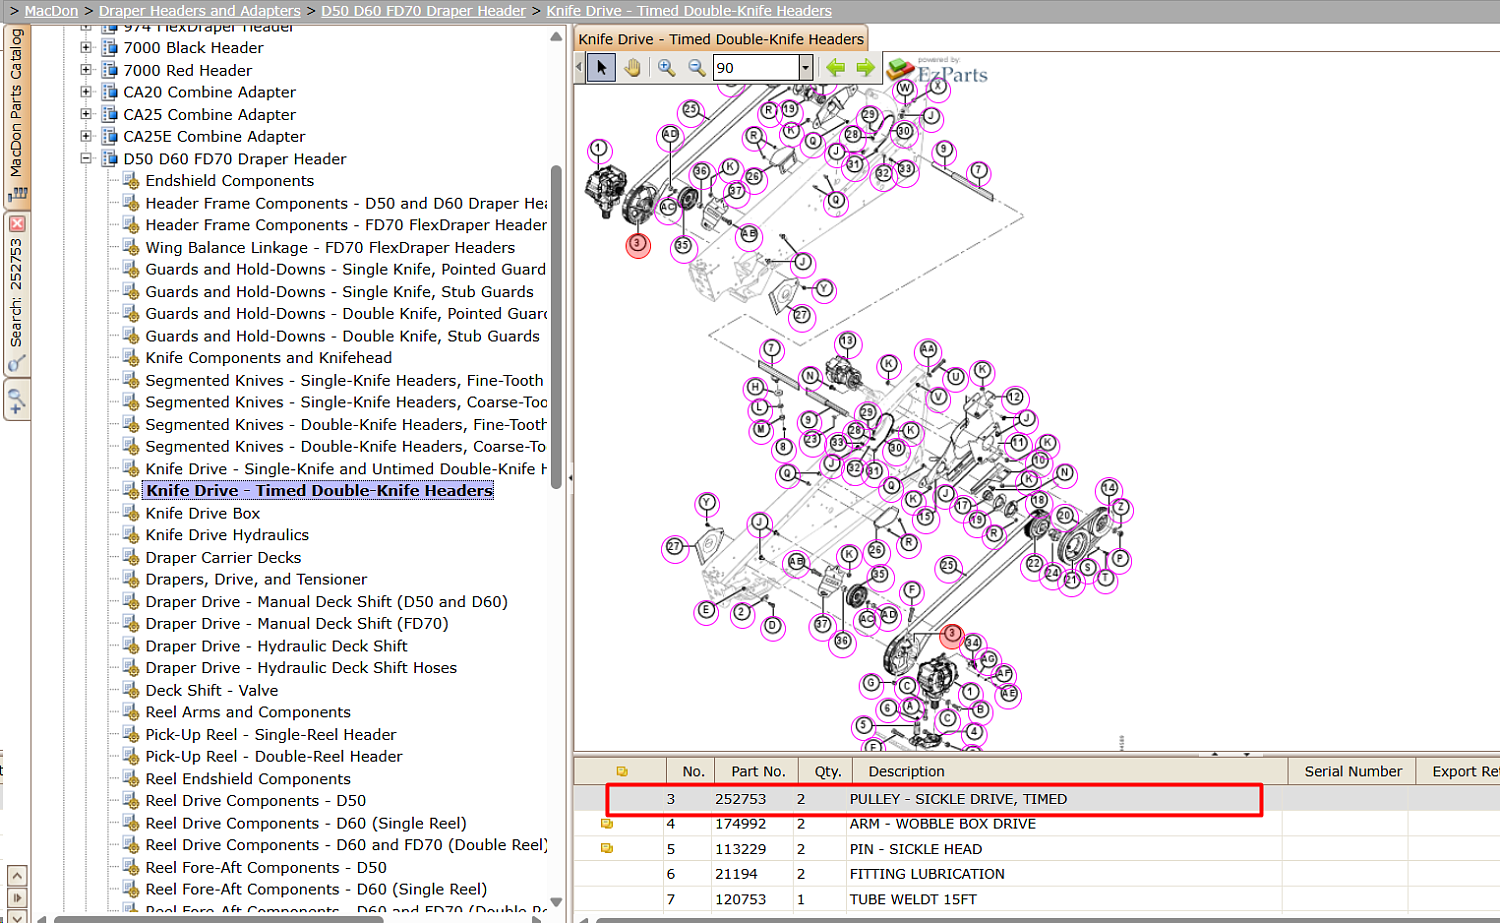
Task: Click the note icon in row 4
Action: click(x=606, y=824)
